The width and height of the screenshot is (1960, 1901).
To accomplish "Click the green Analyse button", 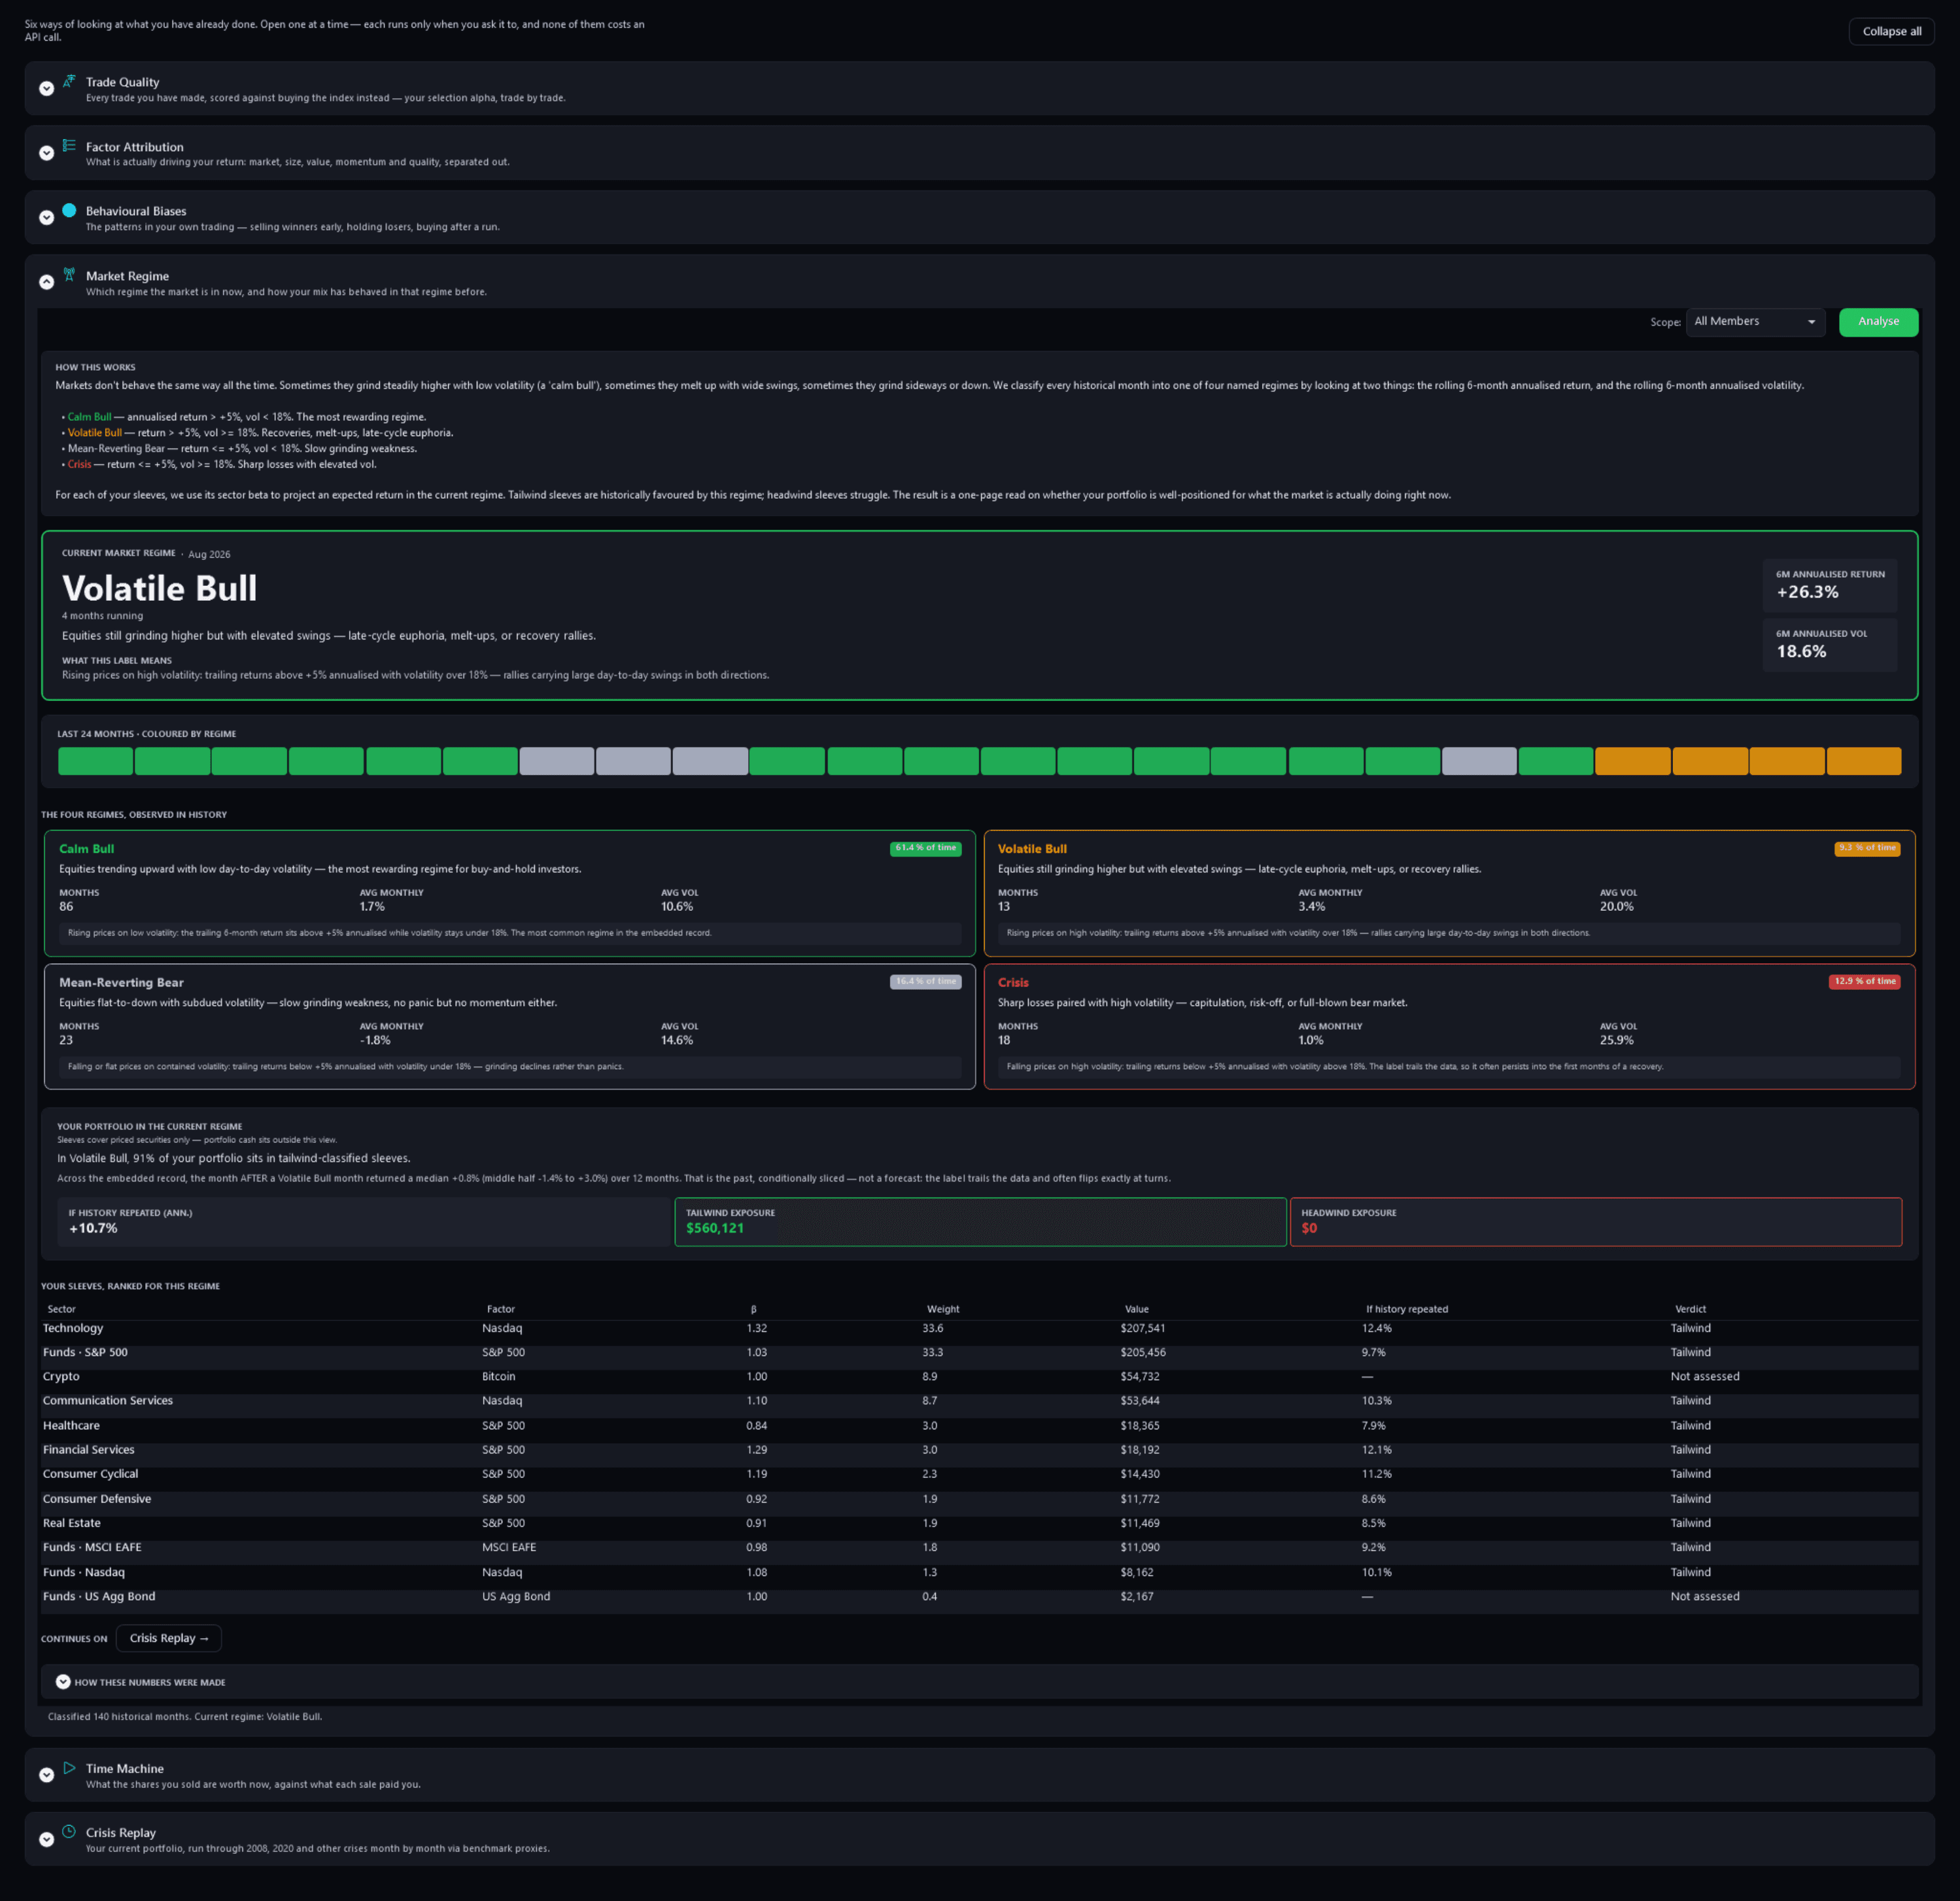I will click(x=1878, y=322).
